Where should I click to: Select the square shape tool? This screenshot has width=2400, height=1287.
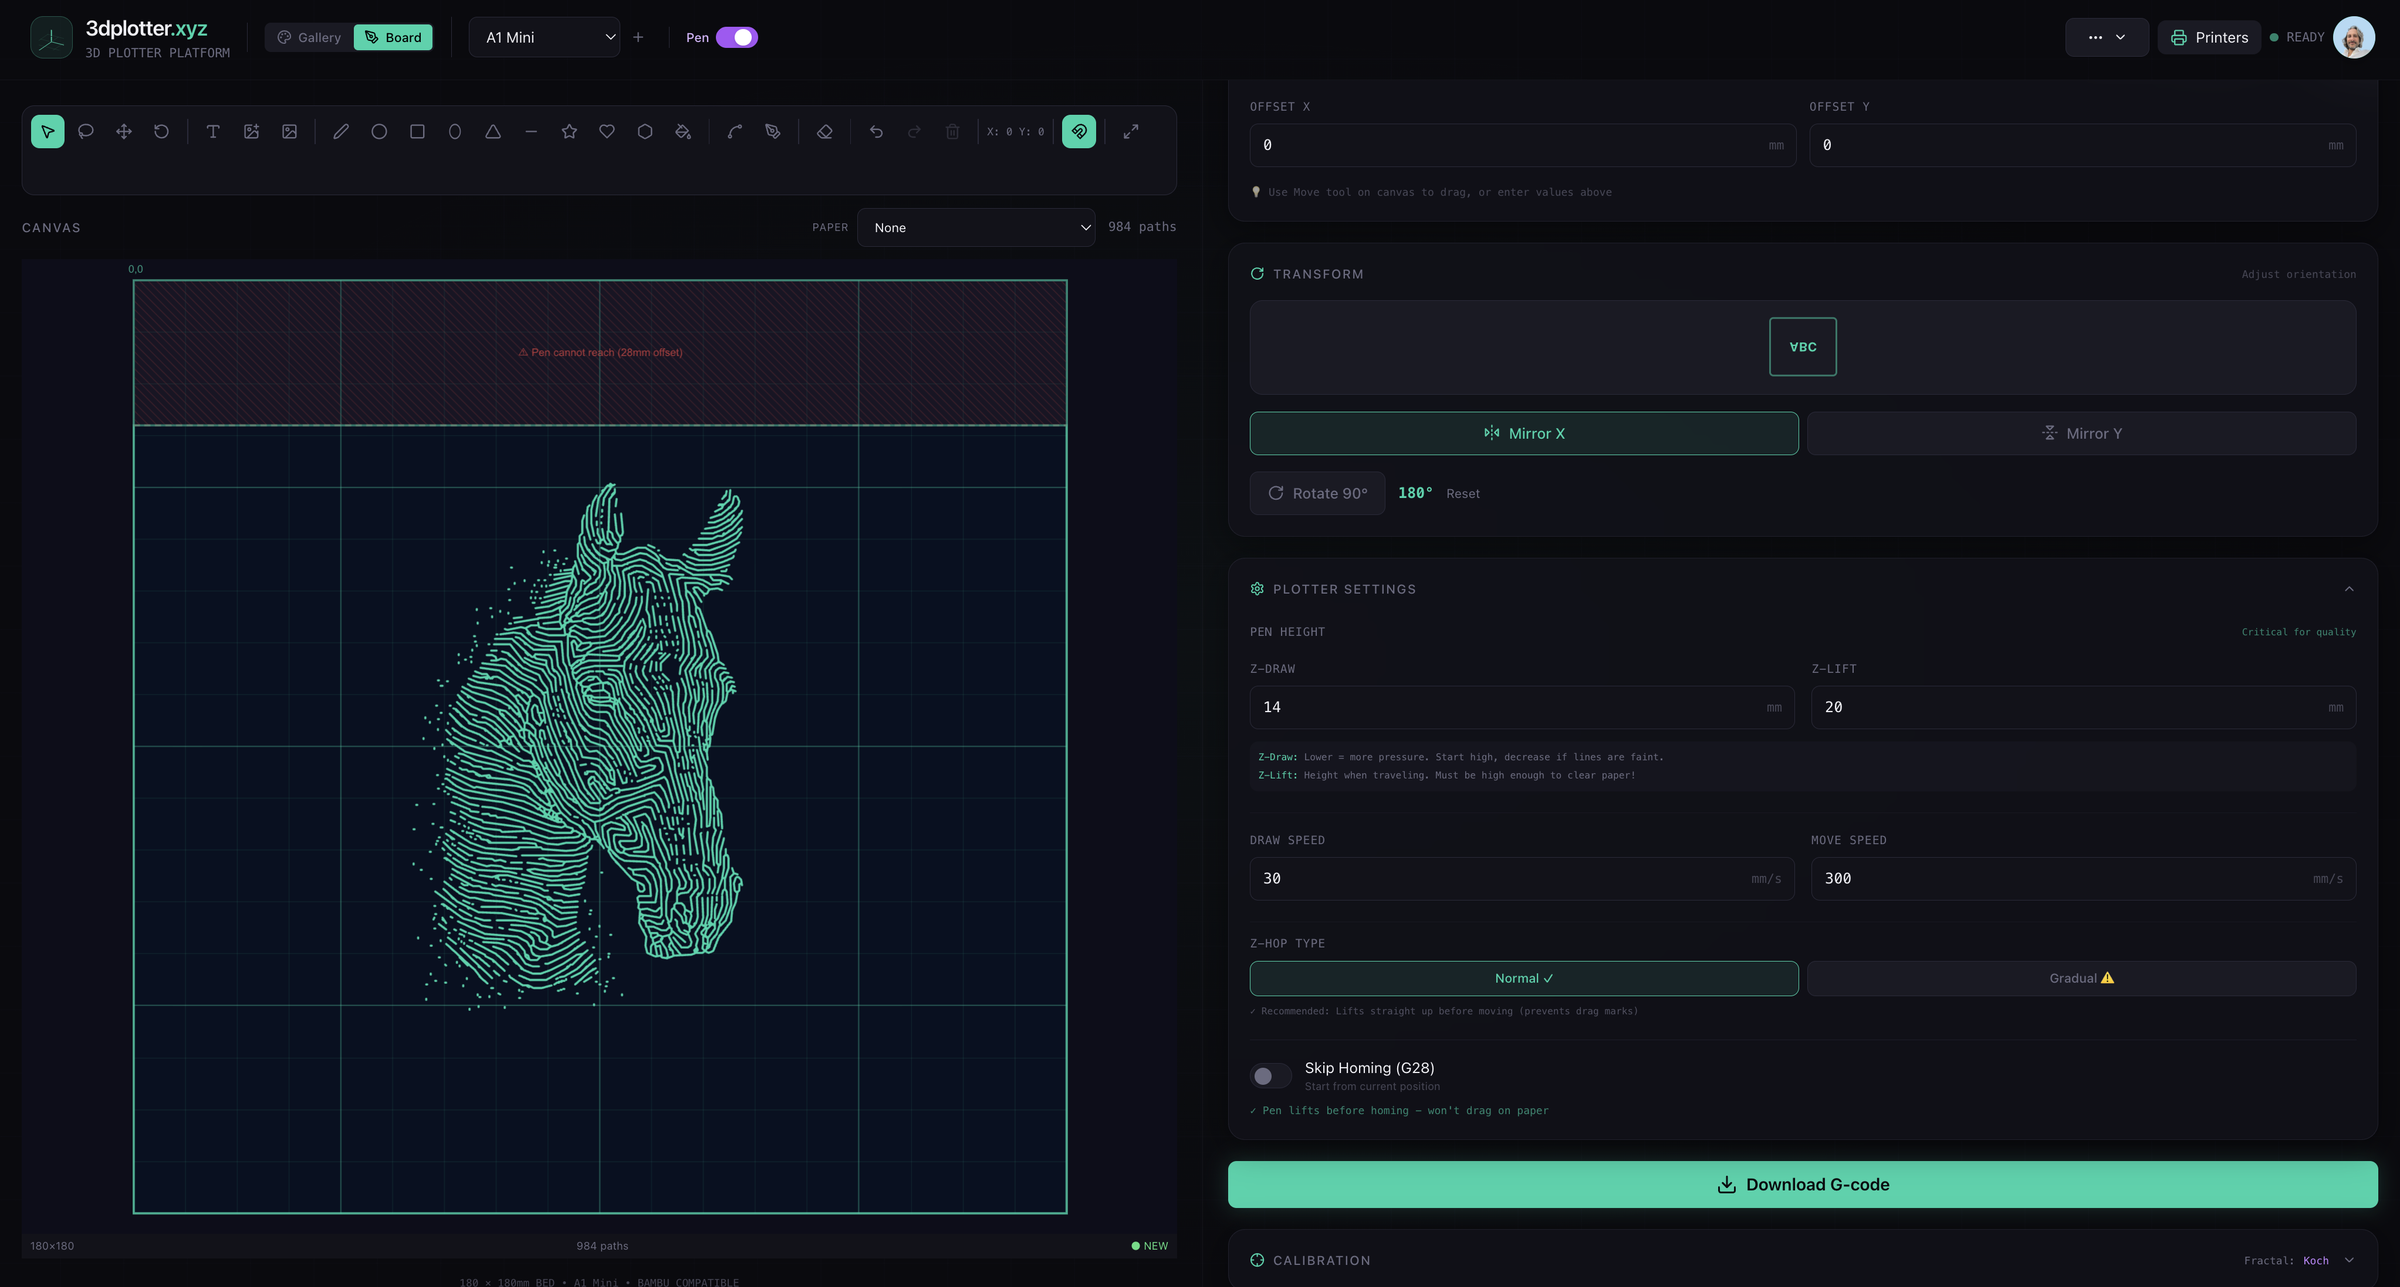pyautogui.click(x=417, y=132)
